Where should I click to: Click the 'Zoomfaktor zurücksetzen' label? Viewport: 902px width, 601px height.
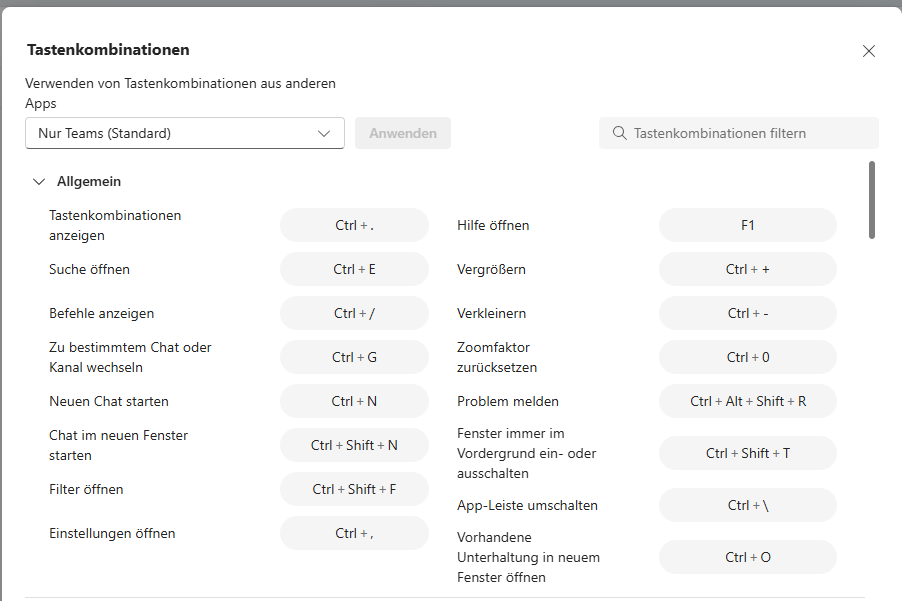[x=497, y=357]
